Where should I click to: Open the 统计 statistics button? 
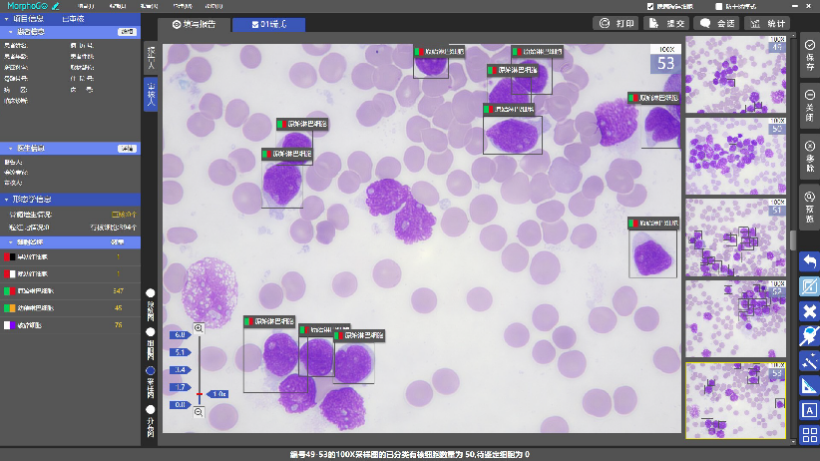tap(767, 24)
